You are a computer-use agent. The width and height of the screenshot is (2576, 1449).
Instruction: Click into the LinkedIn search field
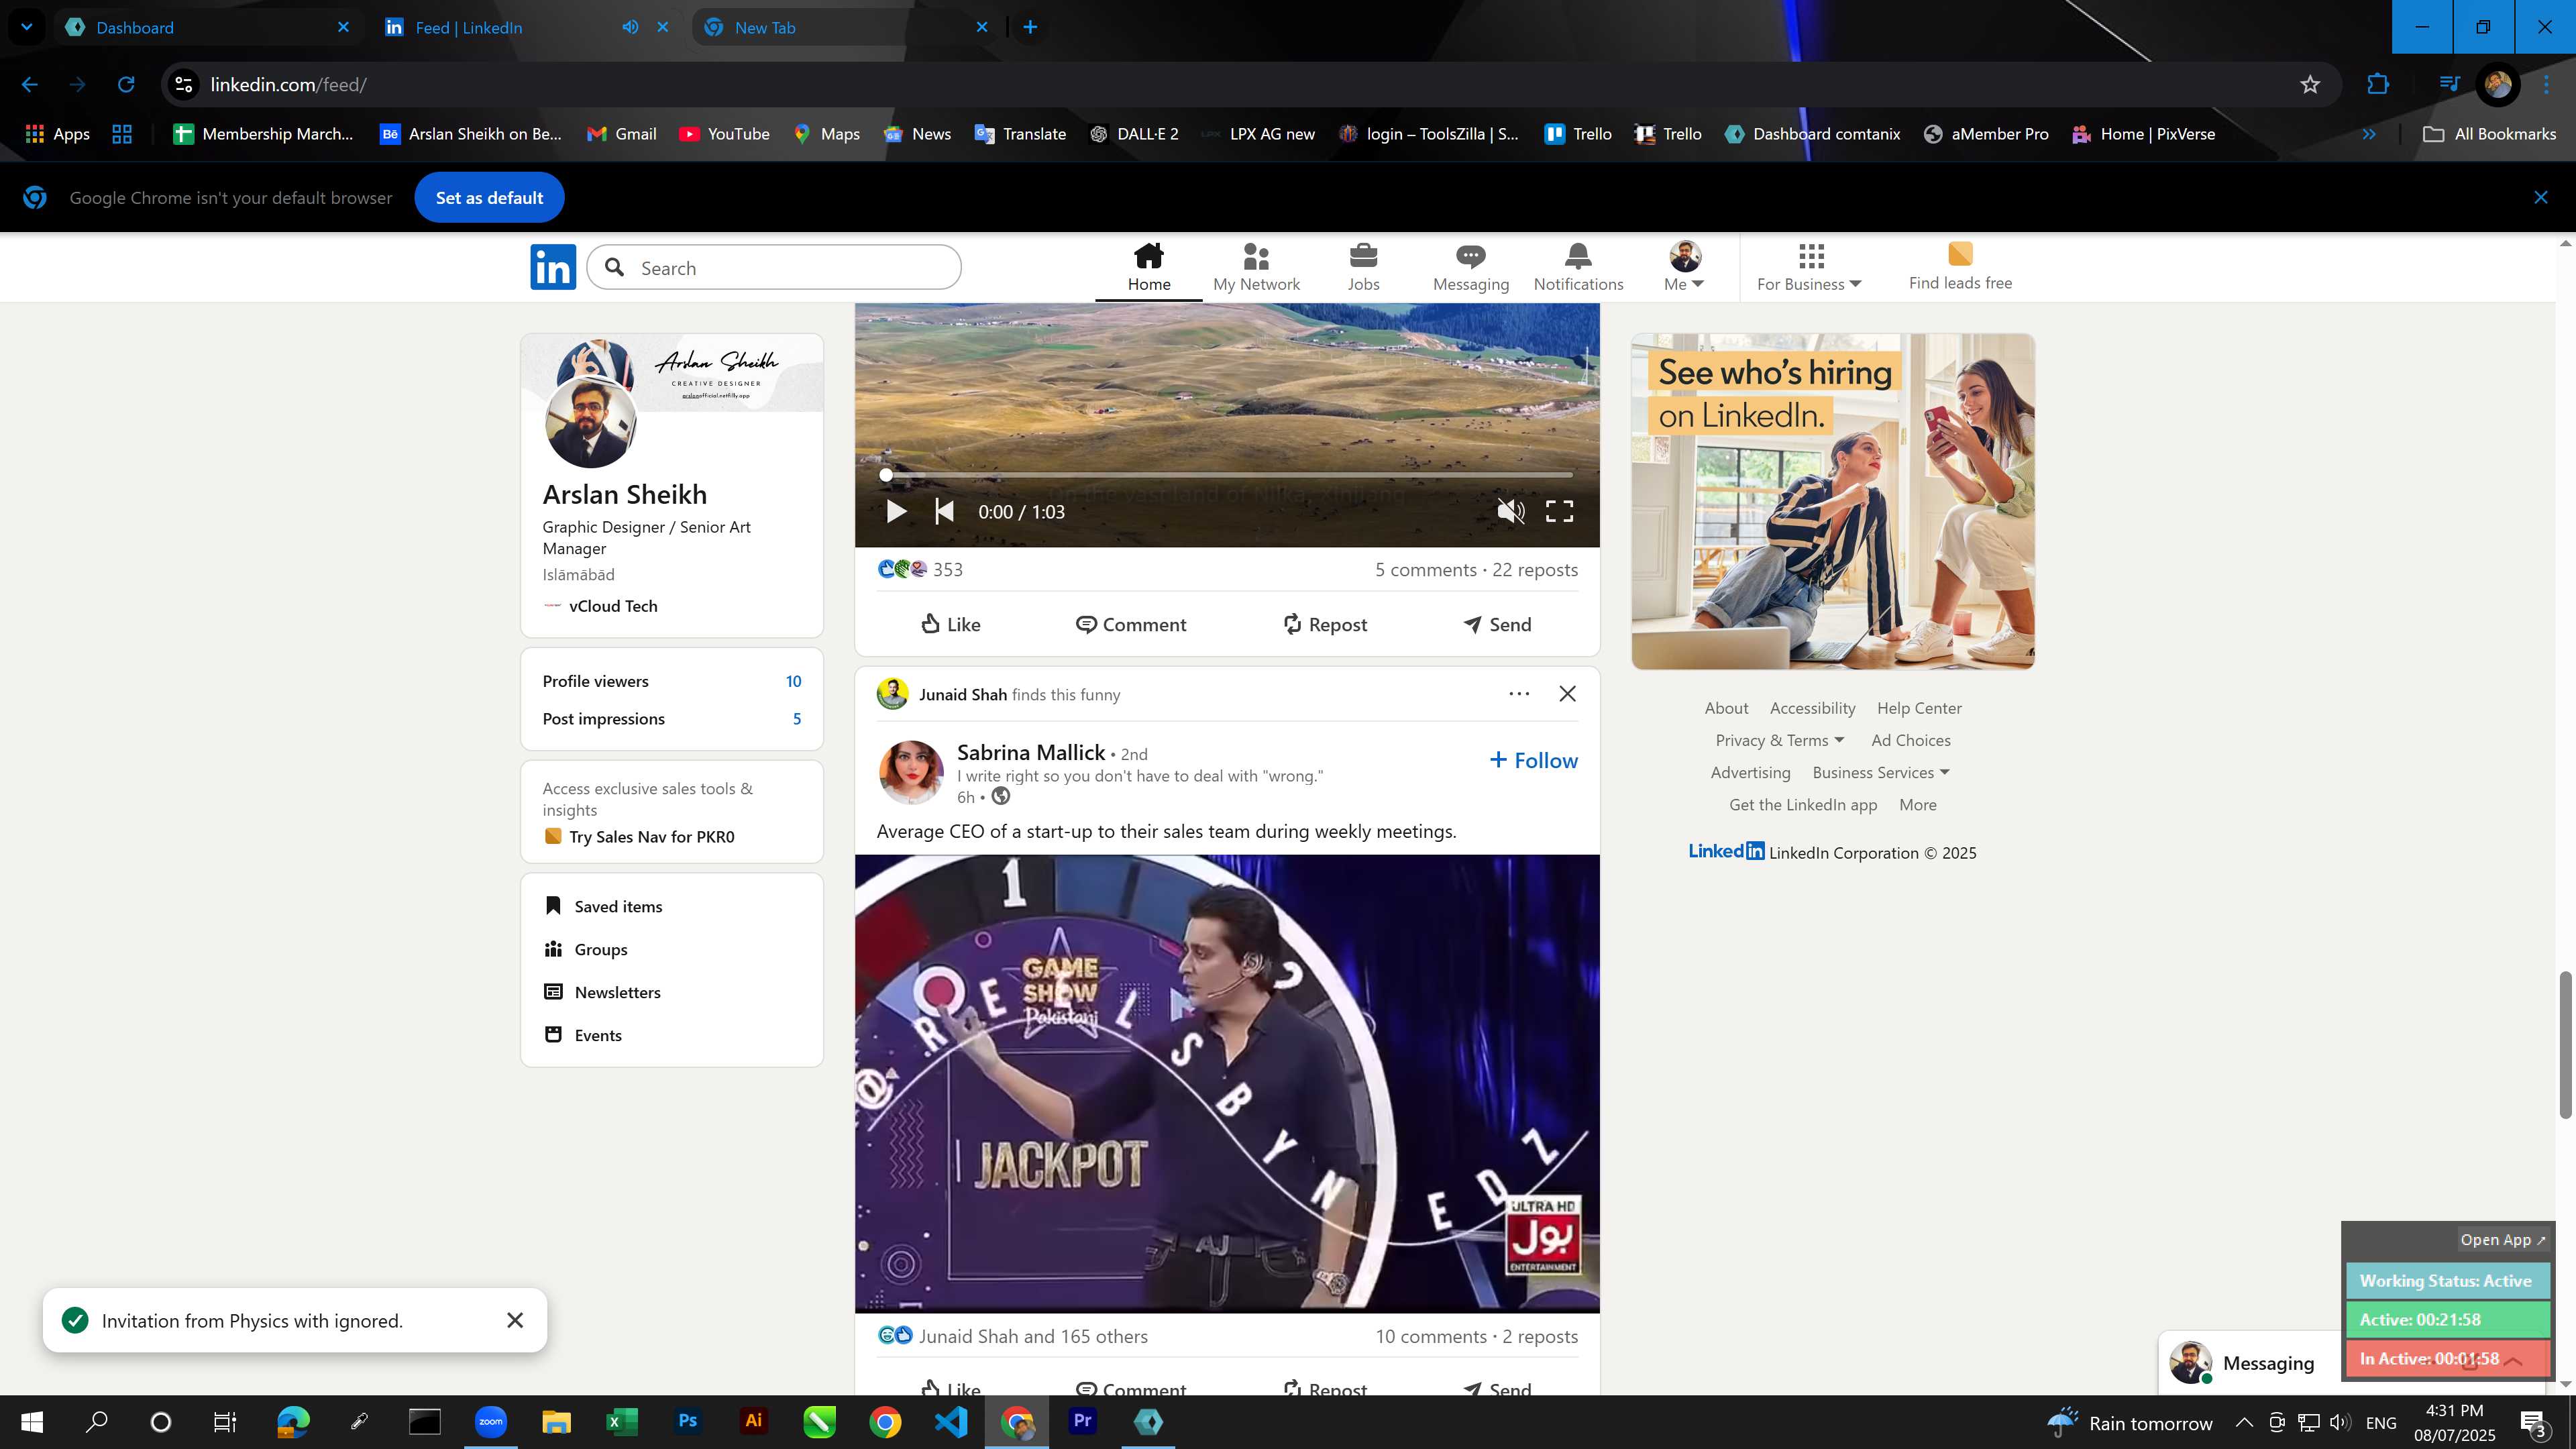point(774,268)
